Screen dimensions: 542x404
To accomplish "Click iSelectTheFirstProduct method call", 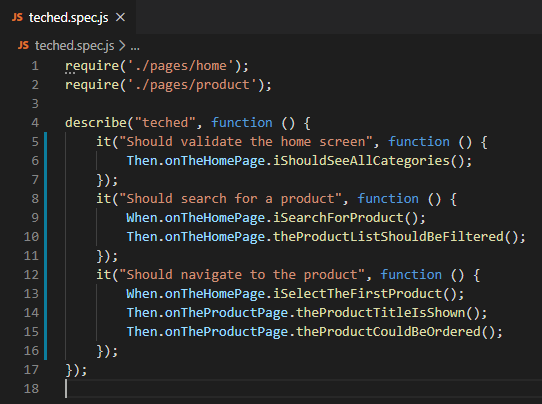I will click(x=357, y=294).
